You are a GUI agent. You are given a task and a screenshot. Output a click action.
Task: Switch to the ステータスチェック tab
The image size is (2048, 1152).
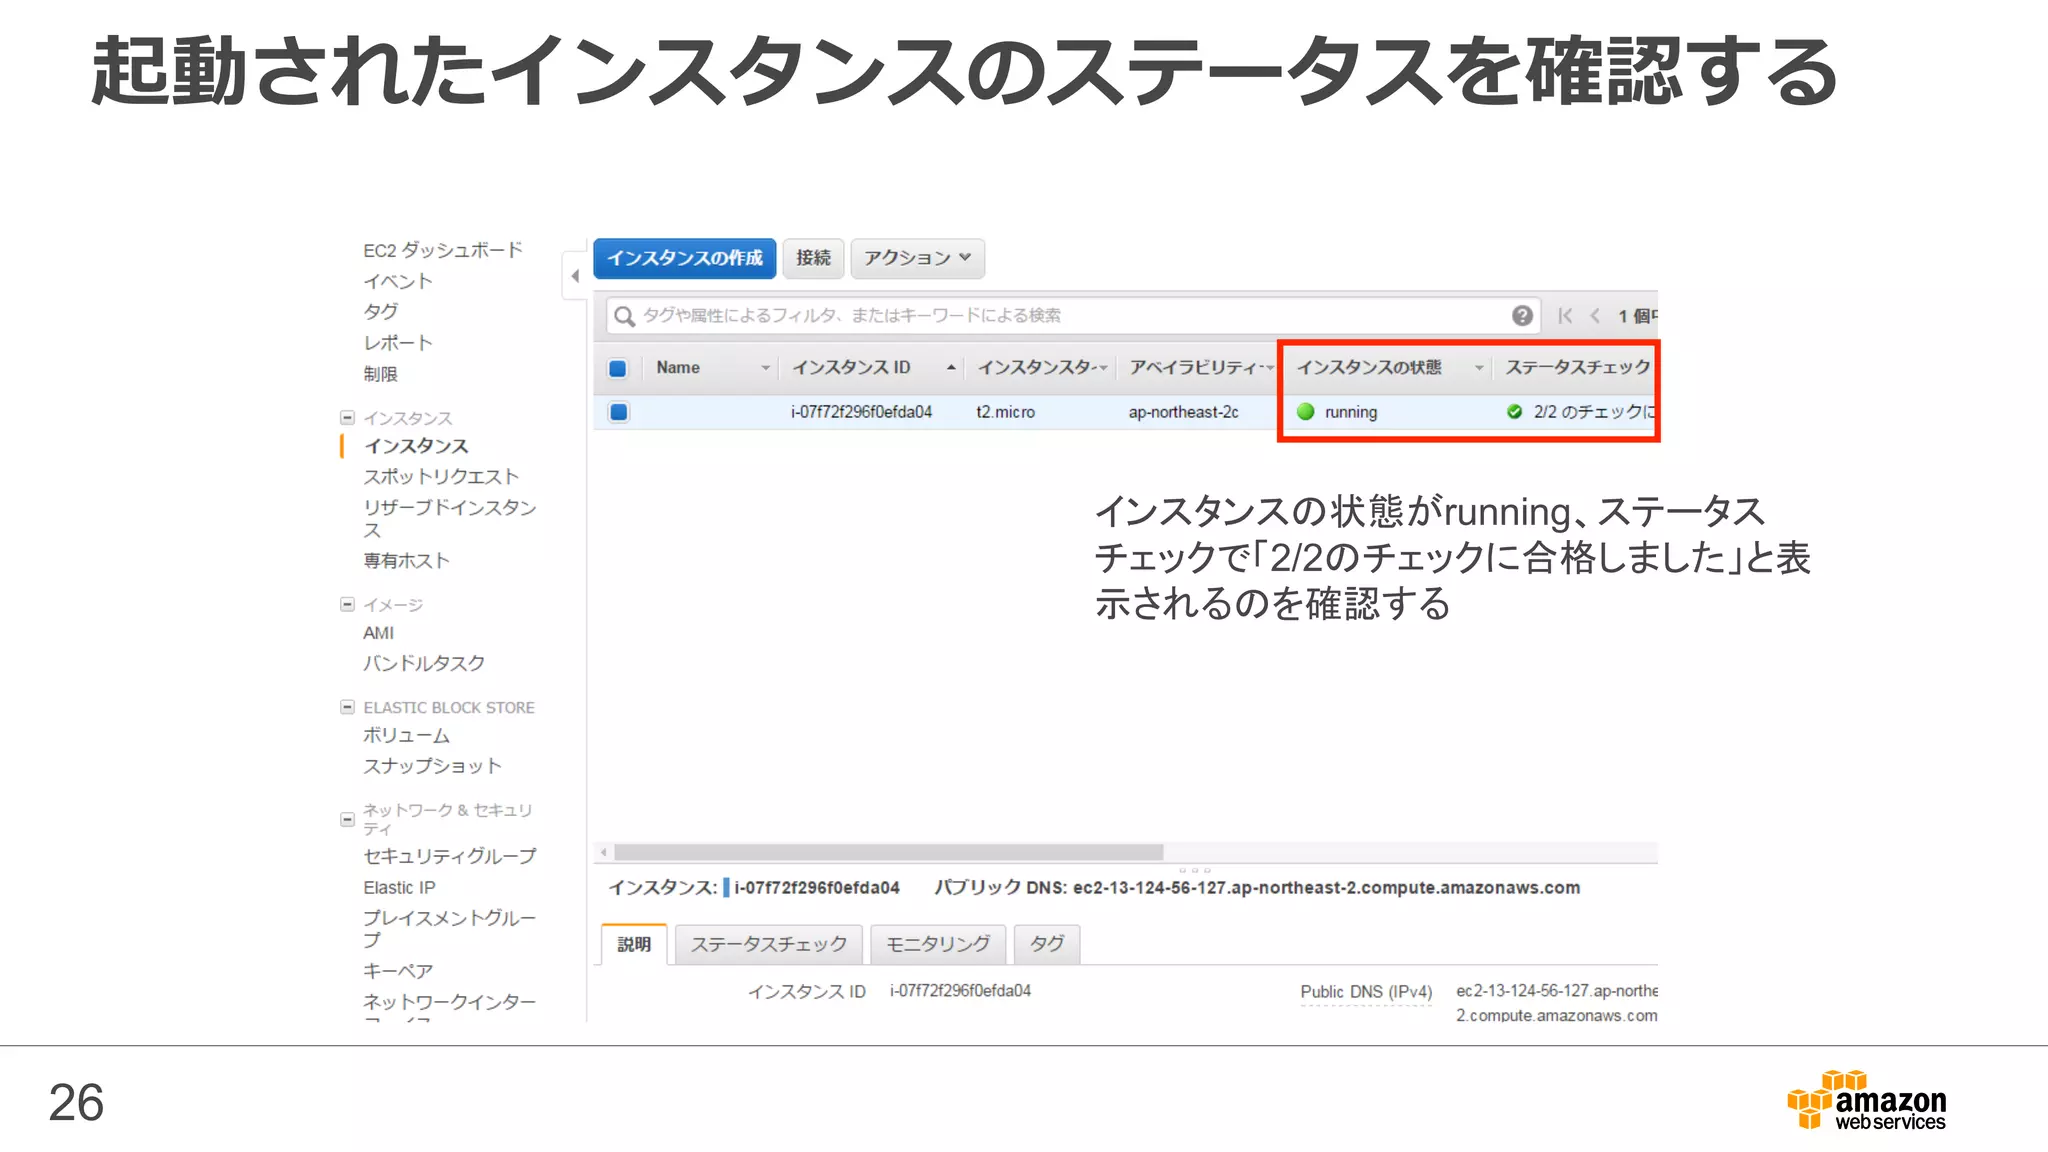768,944
